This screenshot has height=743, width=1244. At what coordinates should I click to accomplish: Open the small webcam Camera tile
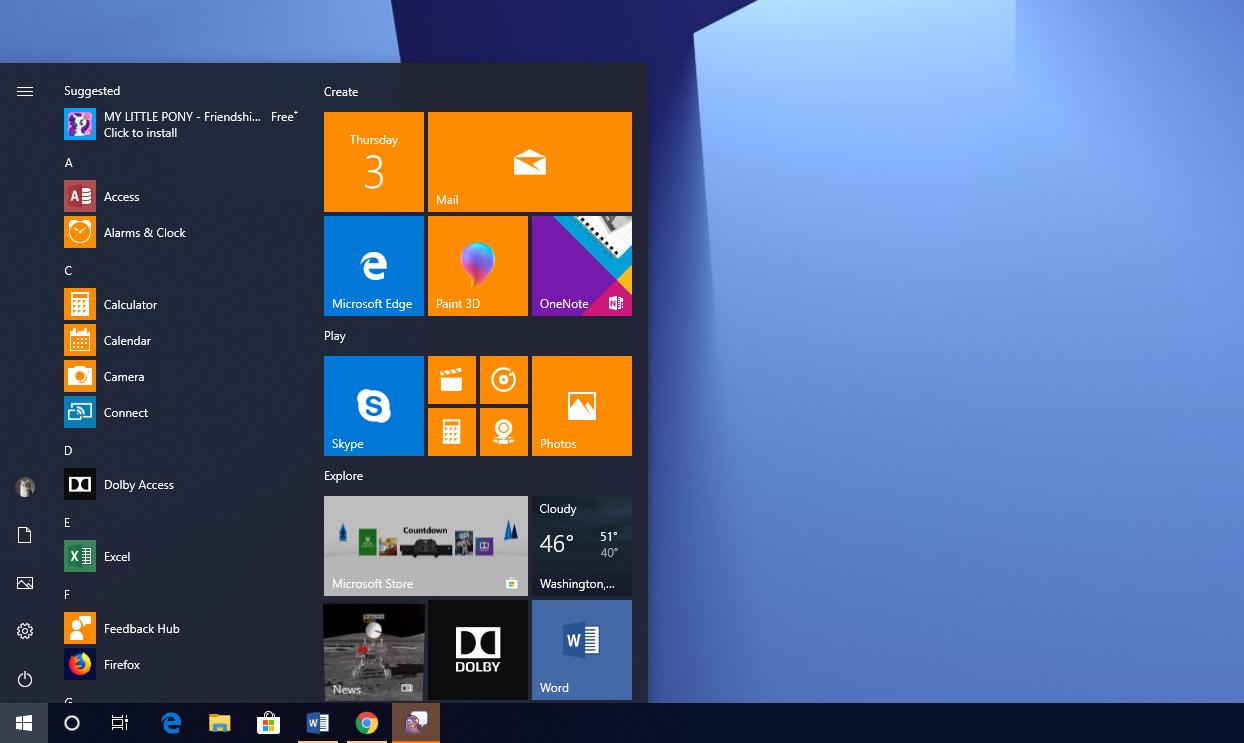[x=504, y=432]
